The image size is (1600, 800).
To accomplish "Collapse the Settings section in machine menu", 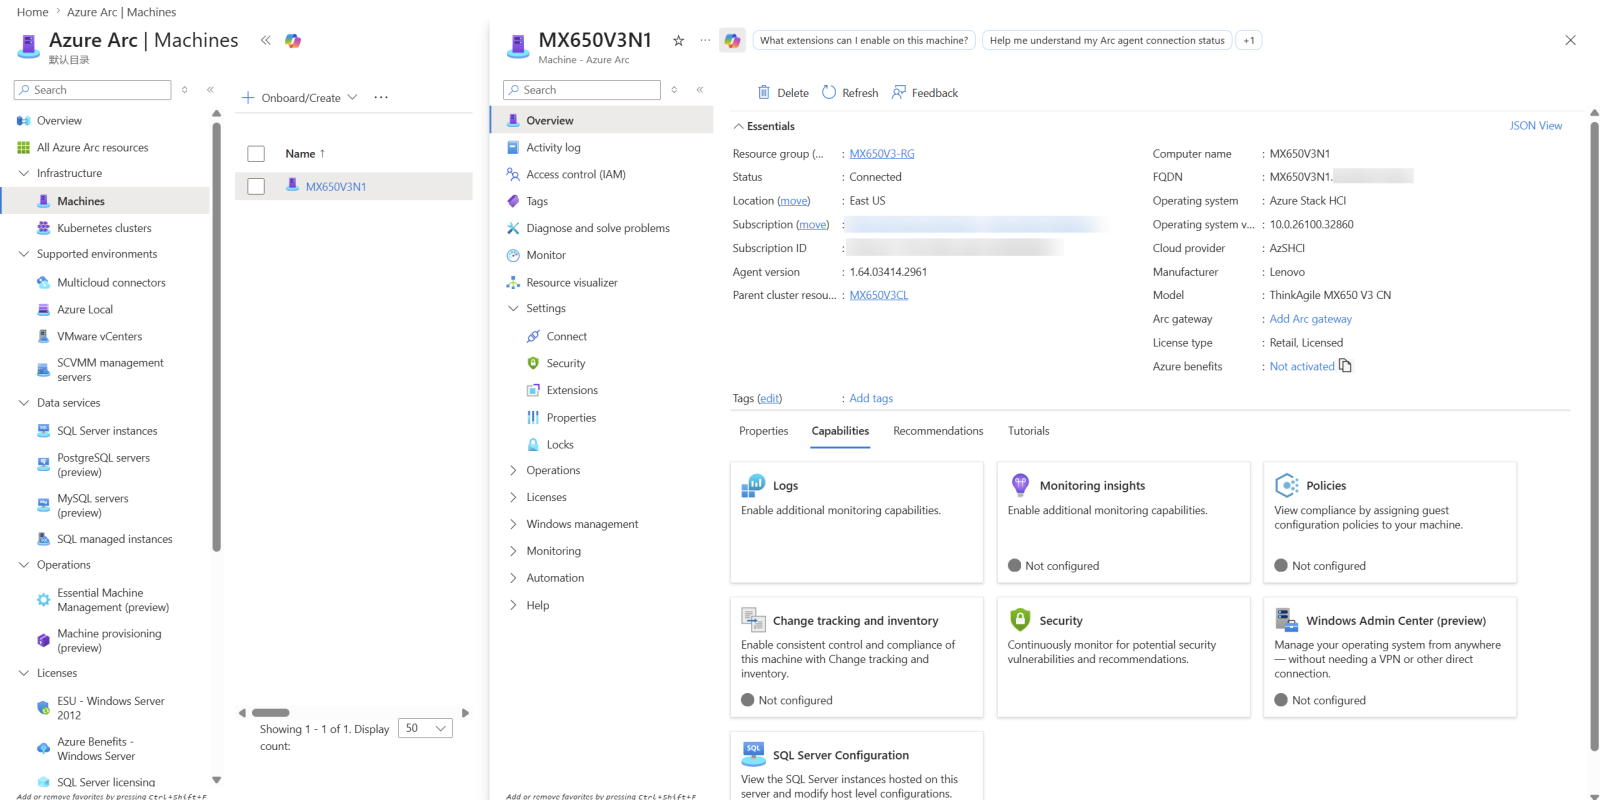I will [x=513, y=308].
